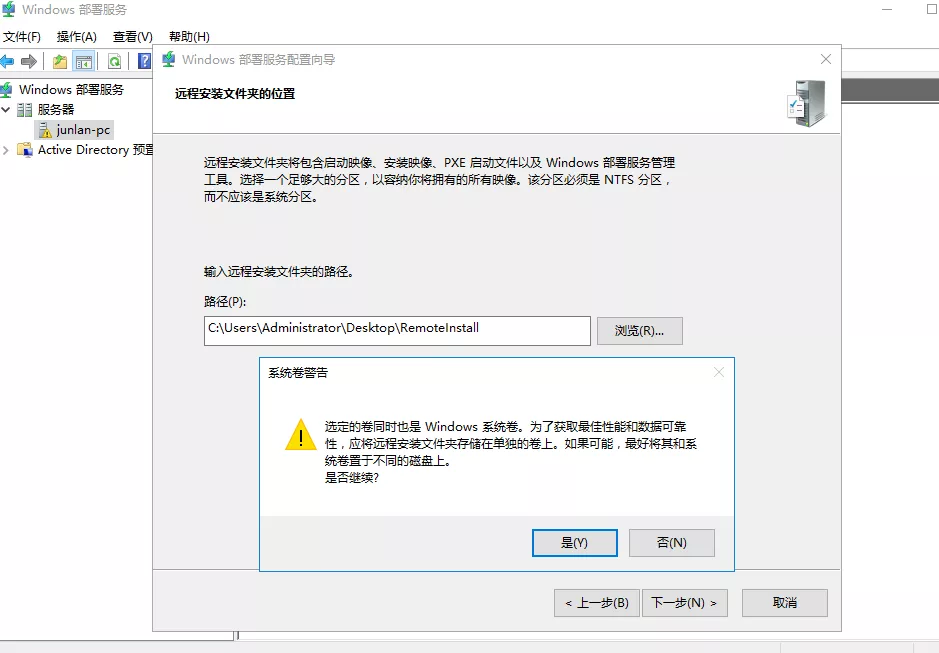This screenshot has height=653, width=939.
Task: Expand the Active Directory 预置 node
Action: (x=6, y=150)
